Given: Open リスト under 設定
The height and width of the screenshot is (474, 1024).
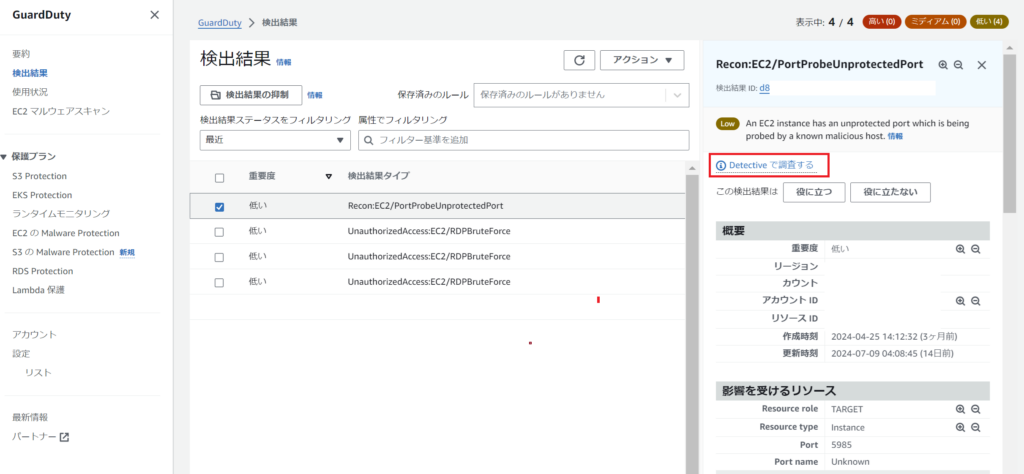Looking at the screenshot, I should pyautogui.click(x=39, y=373).
